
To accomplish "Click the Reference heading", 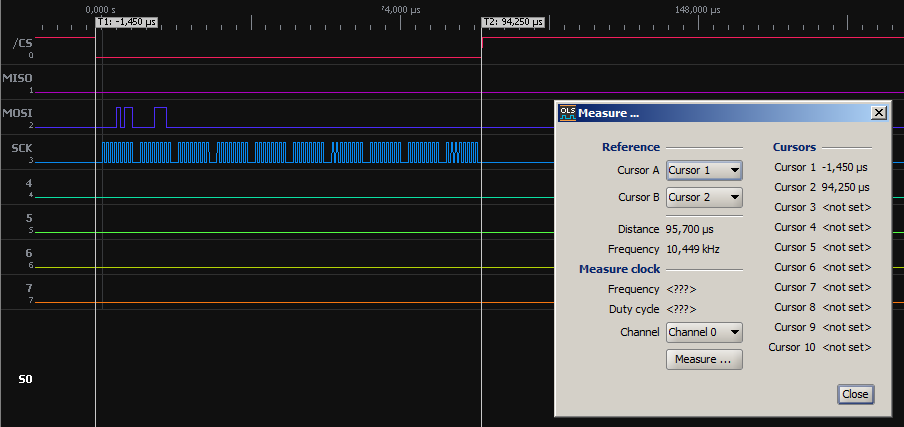I will 631,147.
